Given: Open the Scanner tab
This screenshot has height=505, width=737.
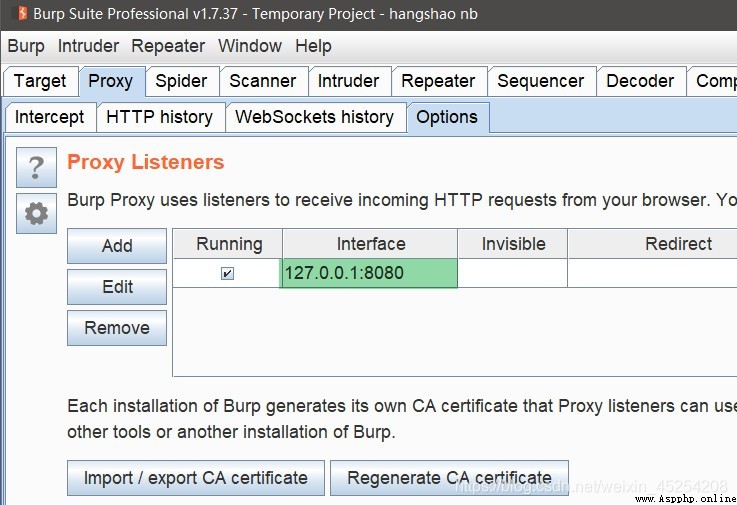Looking at the screenshot, I should tap(263, 81).
